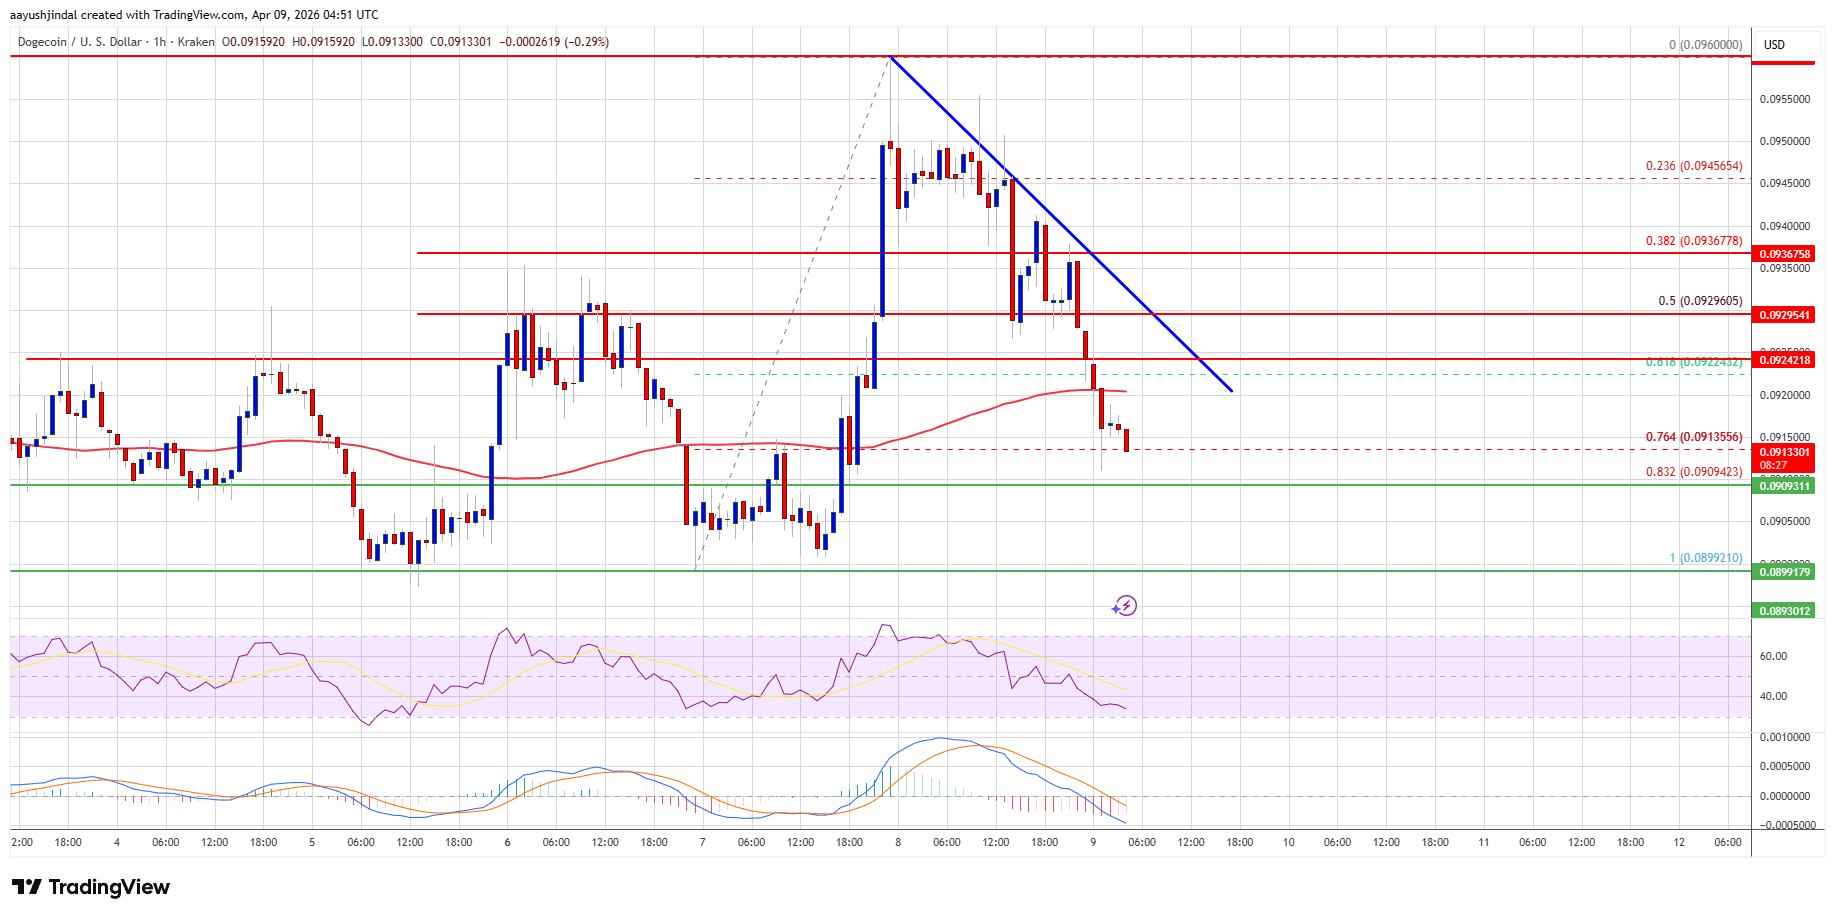This screenshot has height=917, width=1835.
Task: Open the Kraken exchange selector
Action: pos(196,42)
